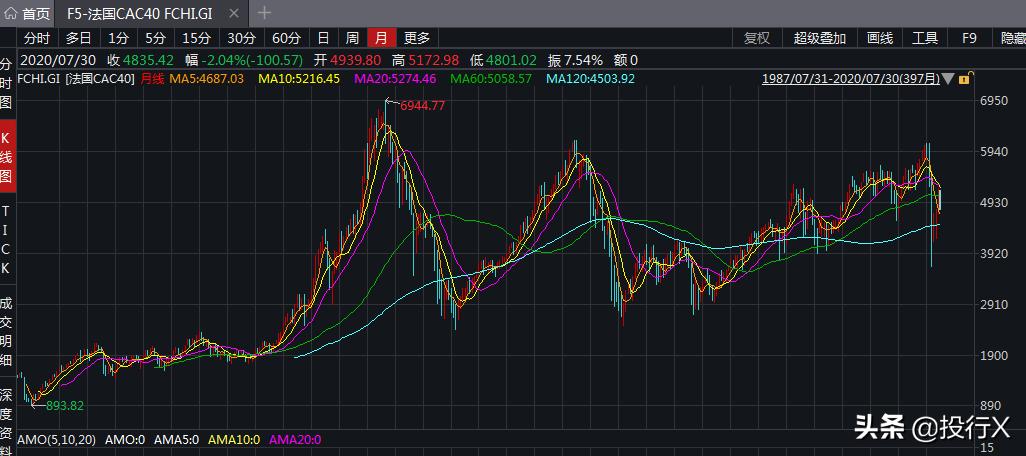Click the MA120:4503.92 indicator label

(x=591, y=79)
